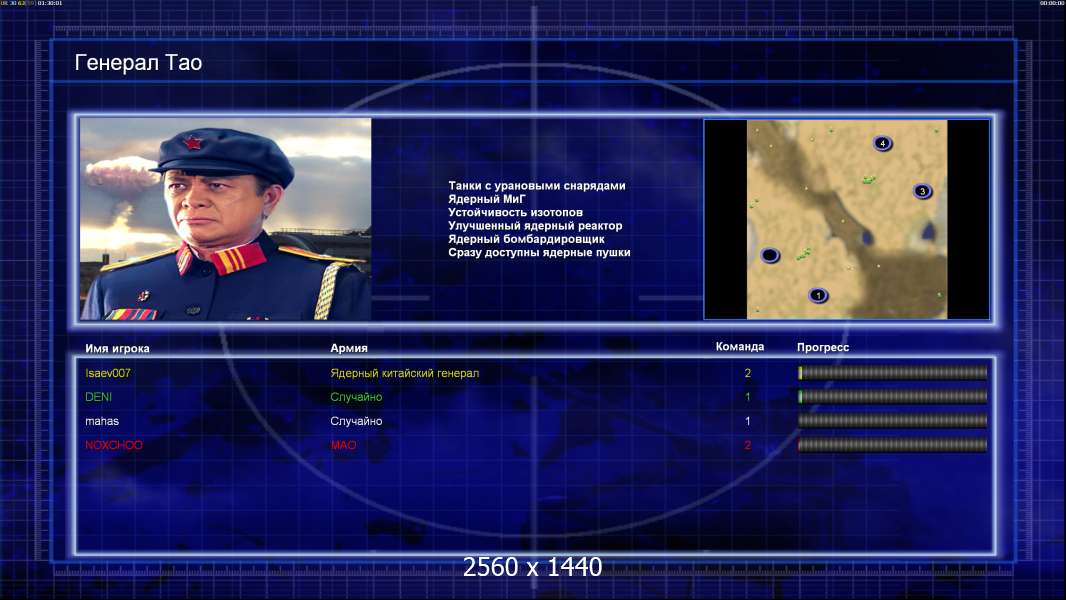This screenshot has width=1066, height=600.
Task: Select start position 1 on the minimap
Action: point(819,295)
